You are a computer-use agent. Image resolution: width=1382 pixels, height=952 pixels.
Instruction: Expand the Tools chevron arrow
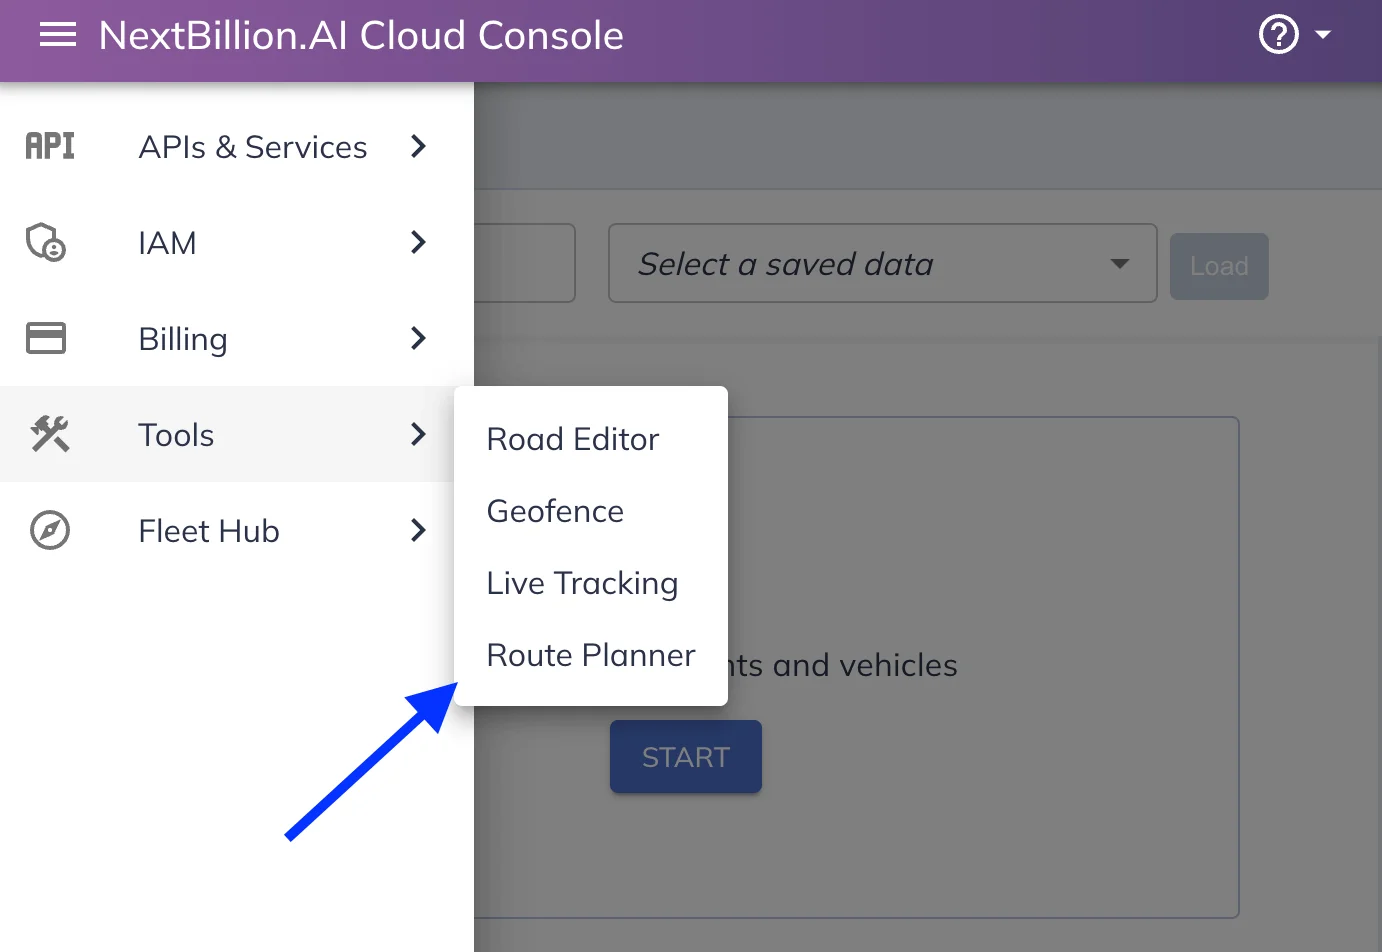click(x=419, y=434)
